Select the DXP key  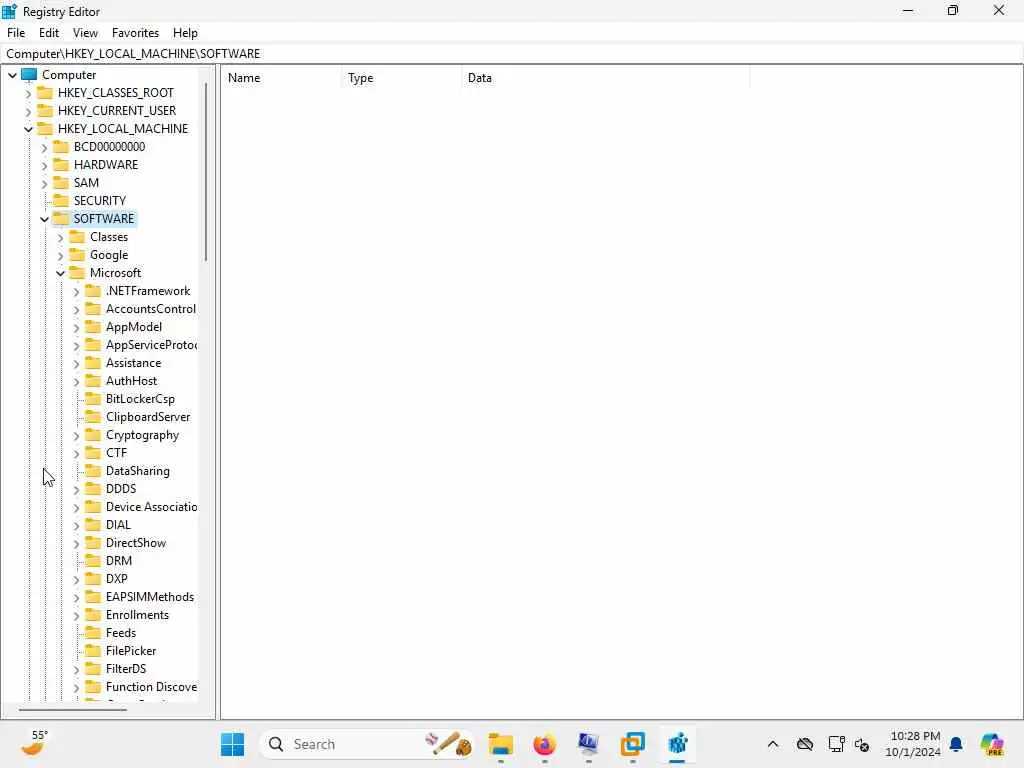coord(116,579)
